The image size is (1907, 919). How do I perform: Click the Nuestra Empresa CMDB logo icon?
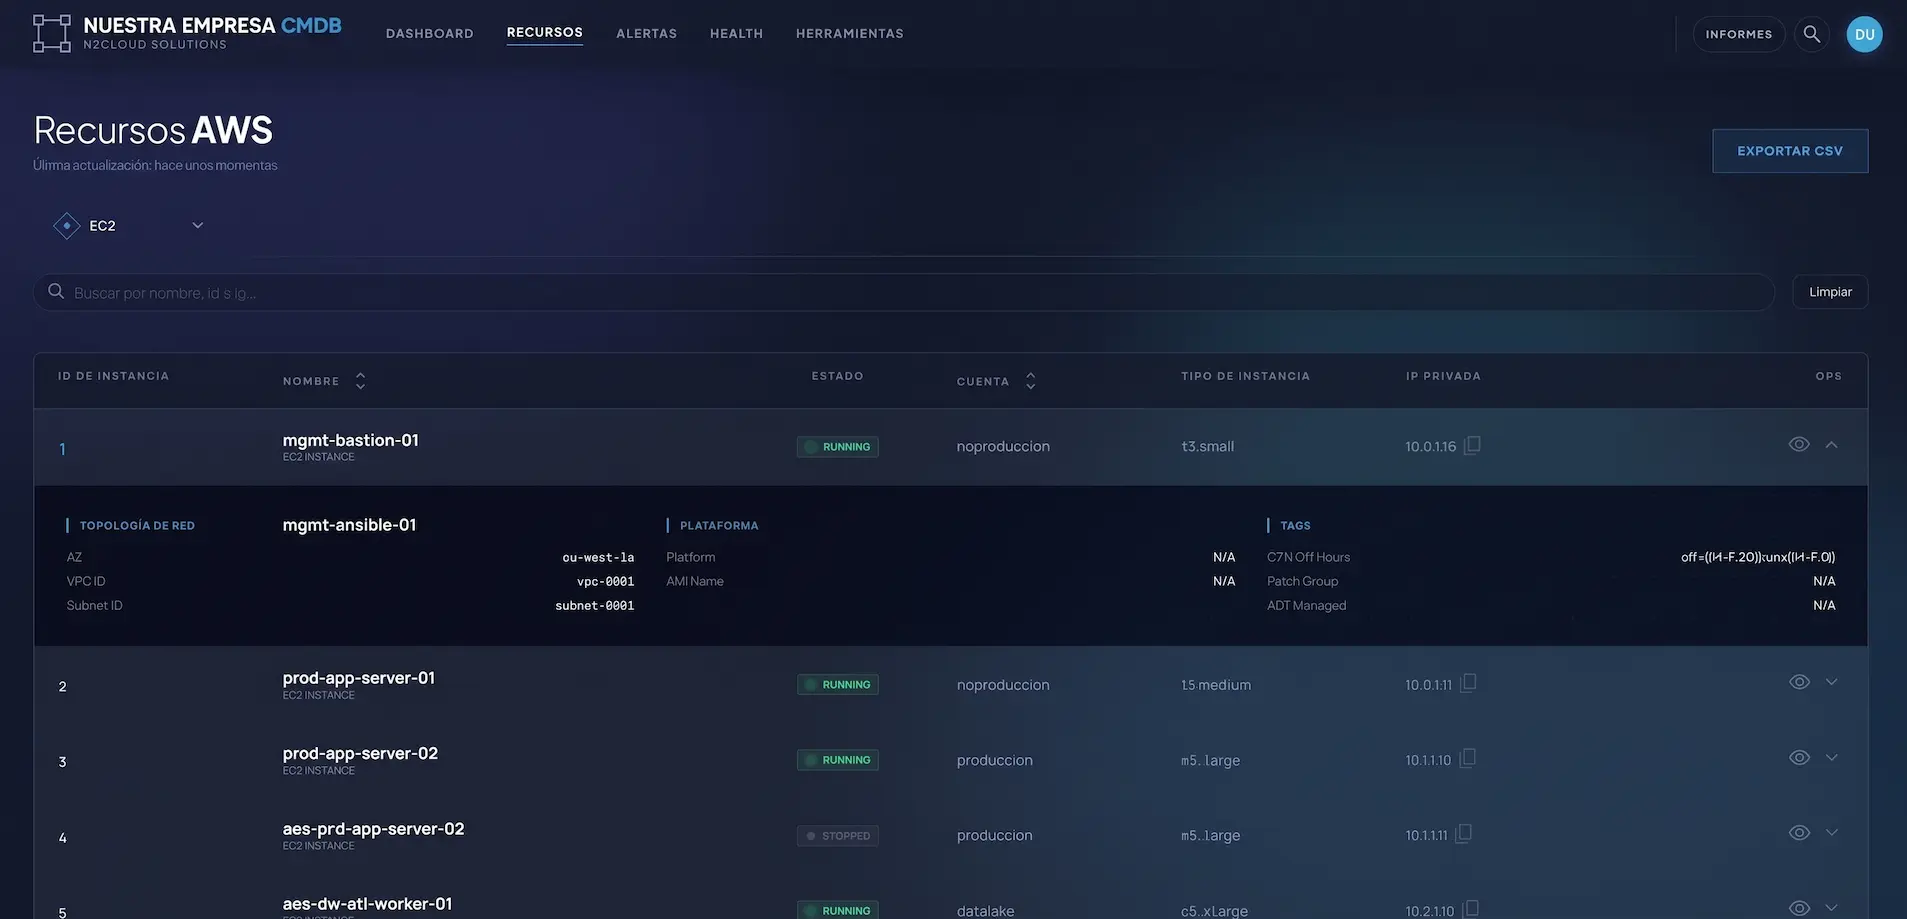coord(52,34)
